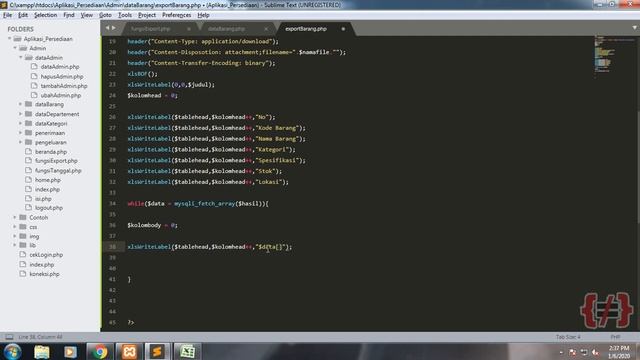Open the Tools menu

[x=125, y=15]
